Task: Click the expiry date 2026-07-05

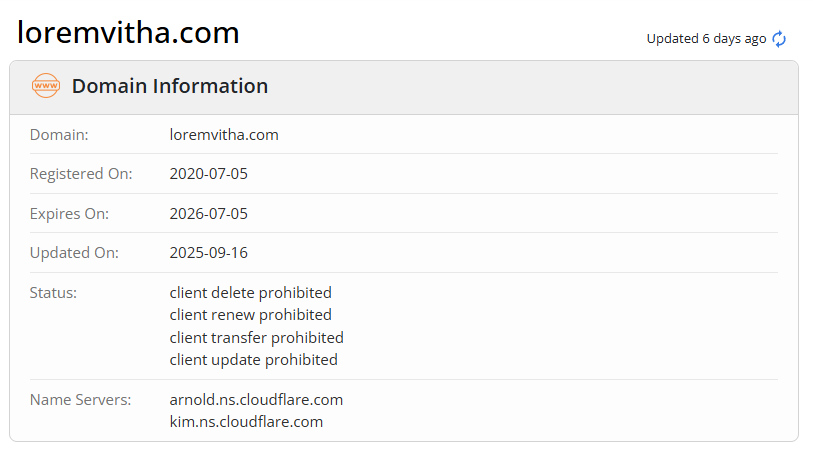Action: point(209,214)
